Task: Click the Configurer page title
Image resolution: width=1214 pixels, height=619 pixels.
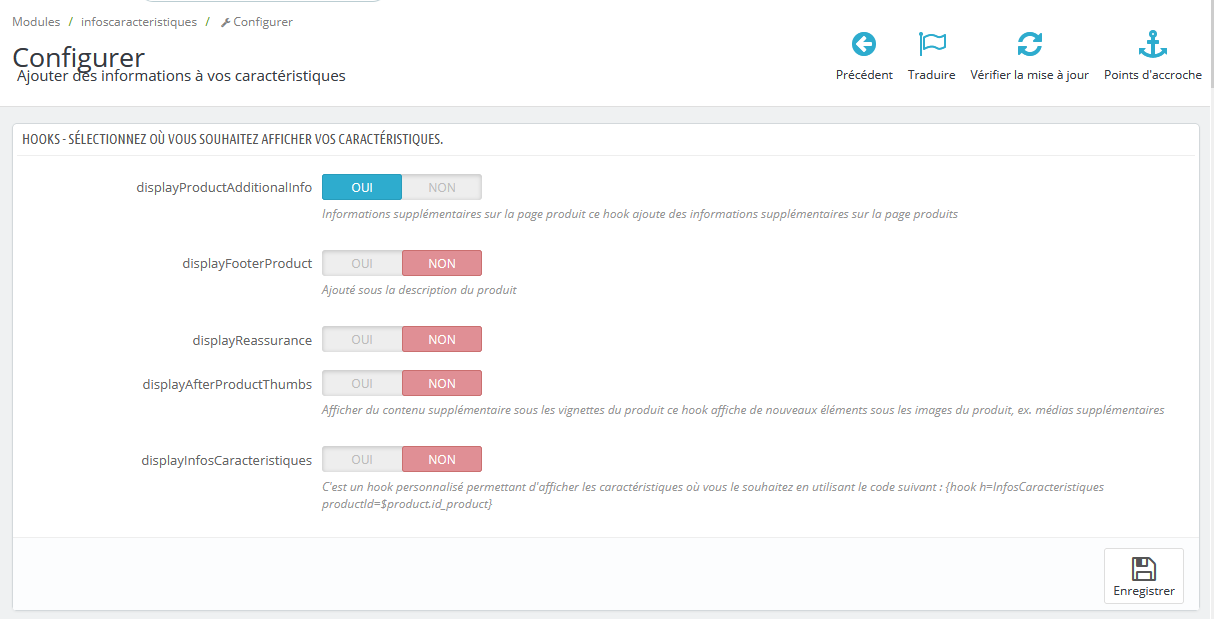Action: point(79,57)
